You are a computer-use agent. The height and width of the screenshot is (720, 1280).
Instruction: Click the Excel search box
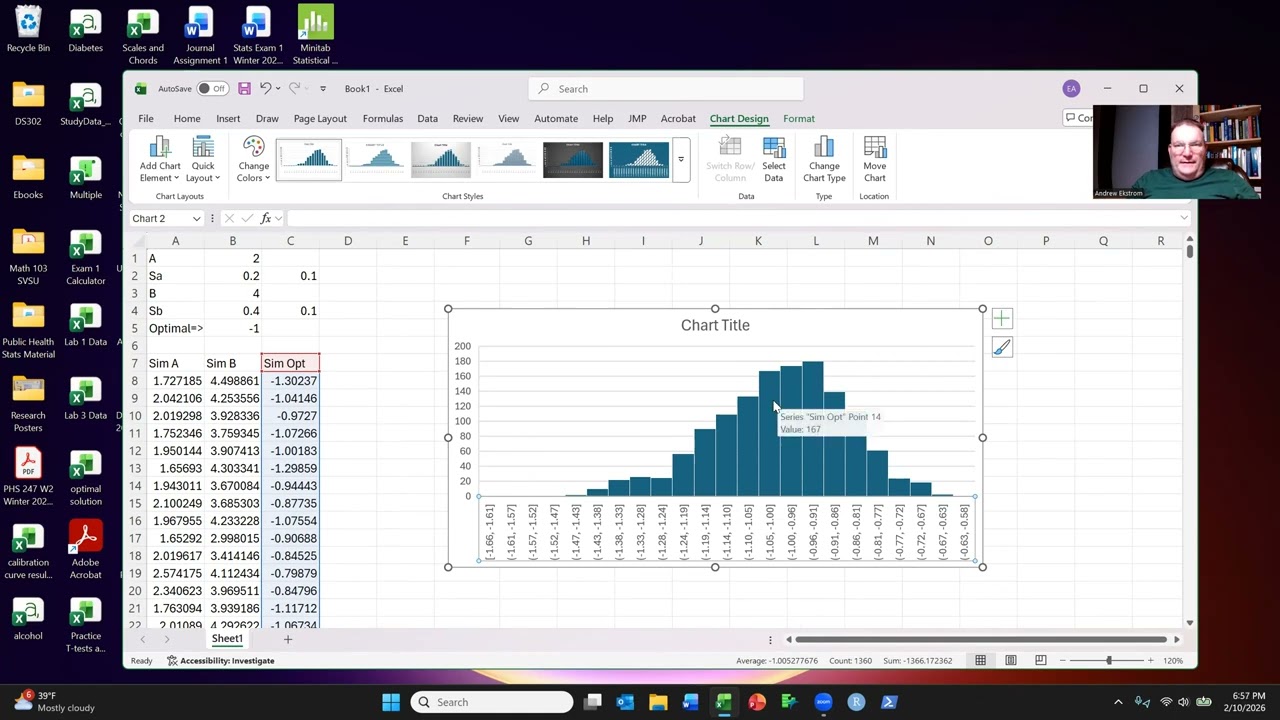pos(666,89)
